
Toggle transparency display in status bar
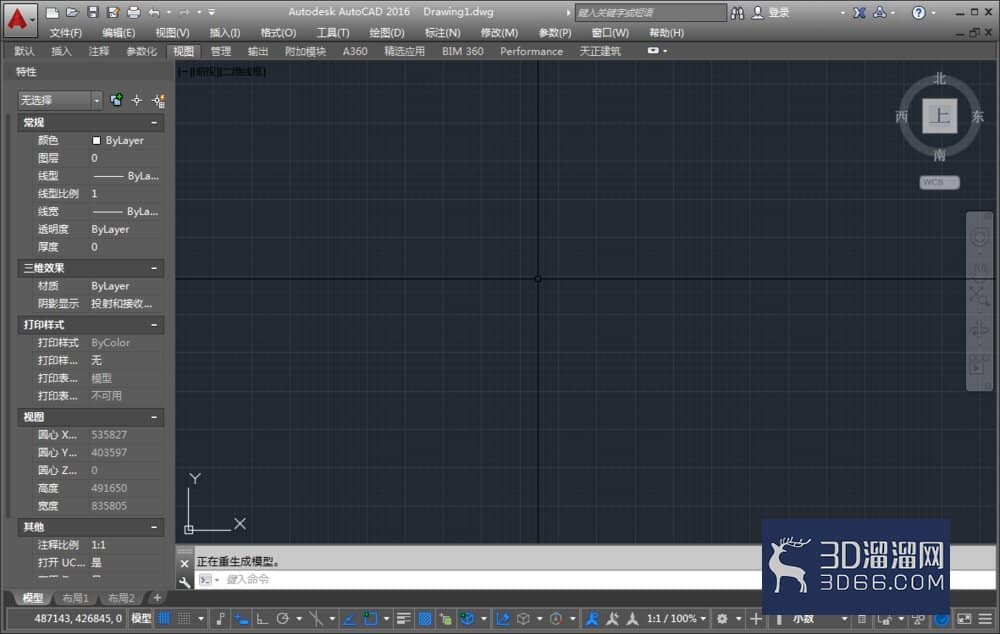tap(425, 619)
